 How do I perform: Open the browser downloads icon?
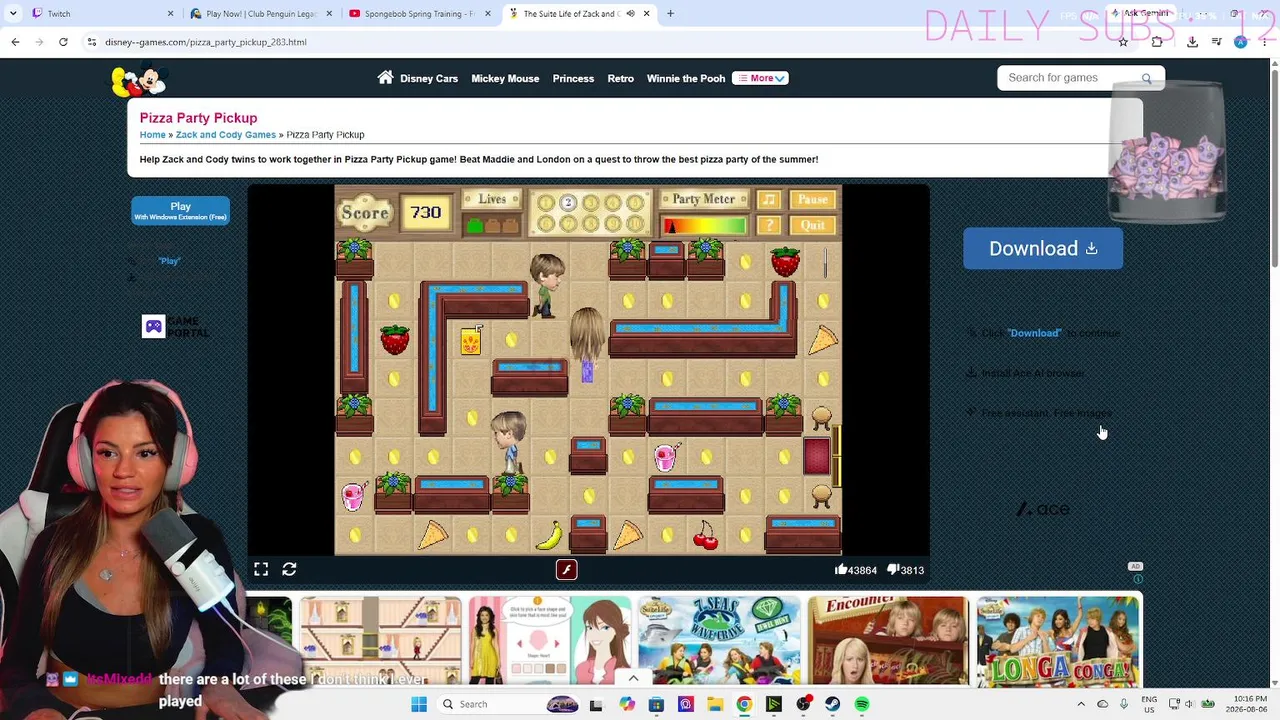(x=1192, y=42)
